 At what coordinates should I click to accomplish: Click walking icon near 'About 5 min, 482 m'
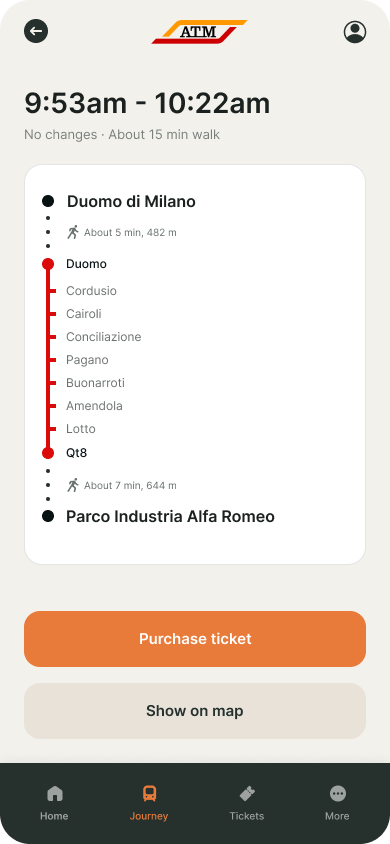tap(73, 232)
